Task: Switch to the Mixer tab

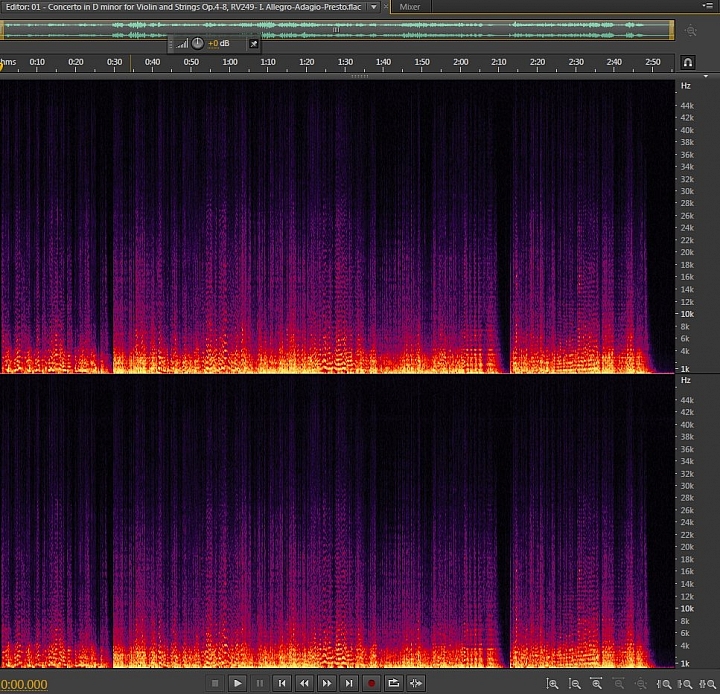Action: (410, 7)
